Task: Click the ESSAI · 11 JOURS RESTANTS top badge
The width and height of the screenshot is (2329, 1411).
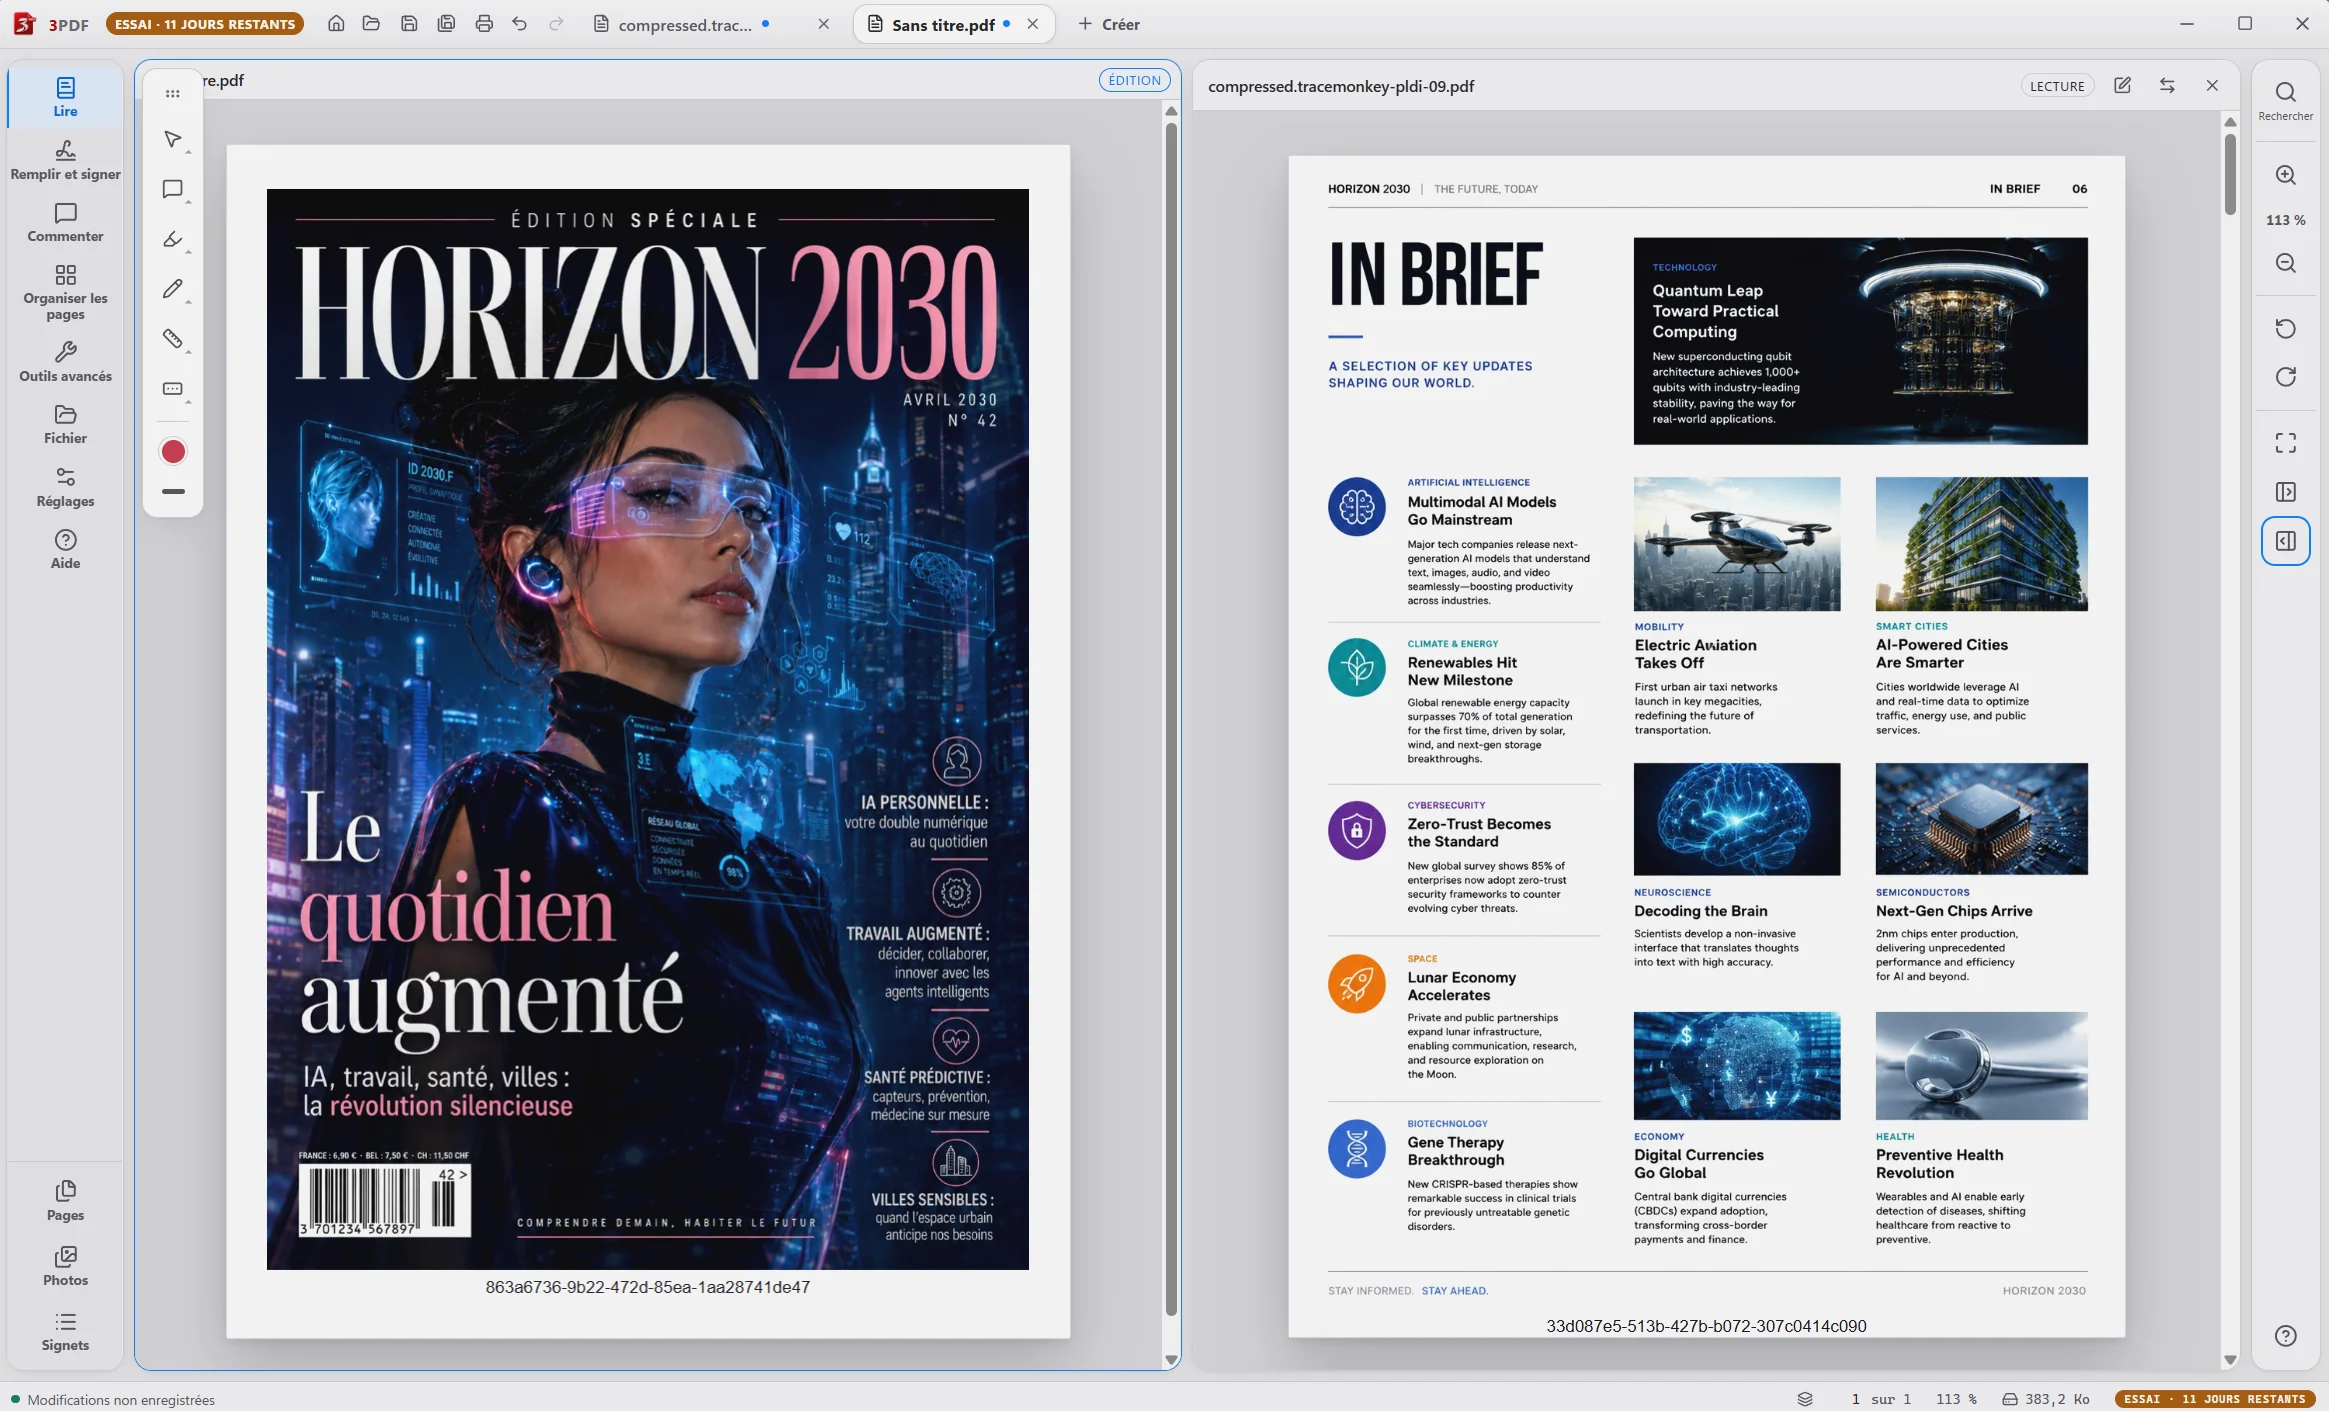Action: point(205,24)
